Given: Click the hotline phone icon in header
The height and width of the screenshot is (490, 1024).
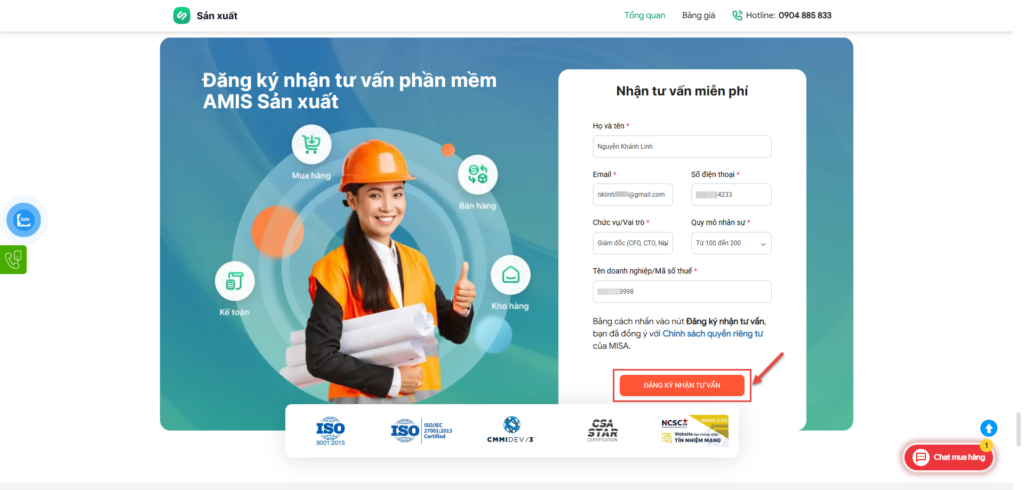Looking at the screenshot, I should click(x=737, y=15).
